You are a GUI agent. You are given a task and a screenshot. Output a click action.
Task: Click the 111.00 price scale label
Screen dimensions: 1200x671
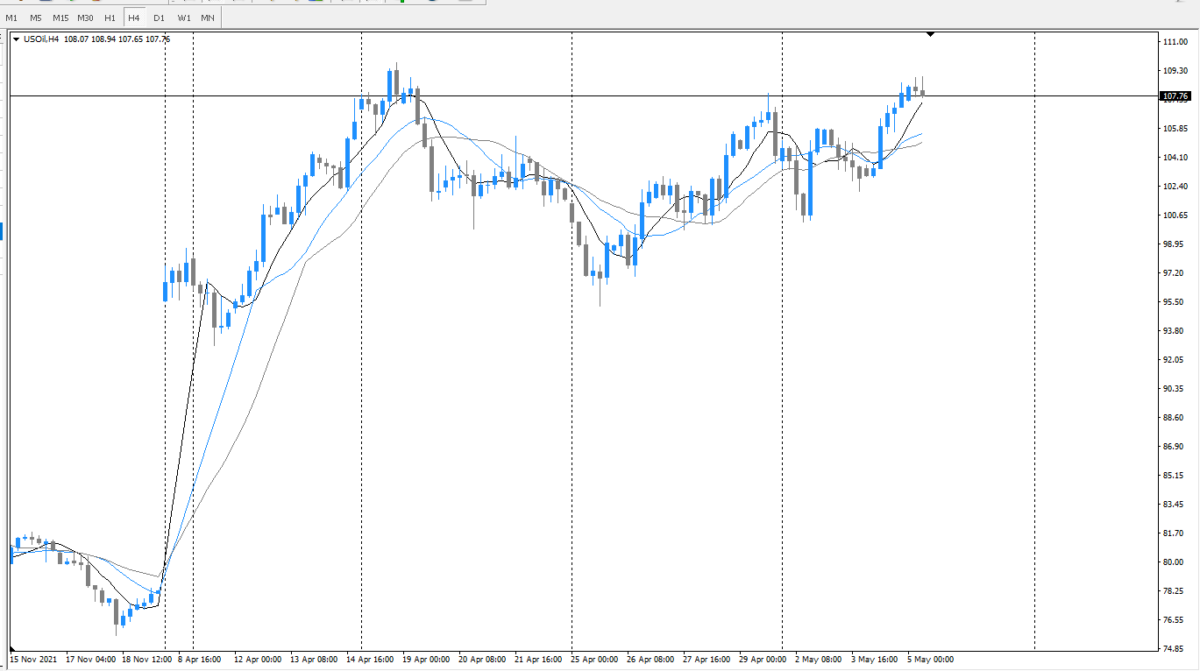[x=1174, y=42]
